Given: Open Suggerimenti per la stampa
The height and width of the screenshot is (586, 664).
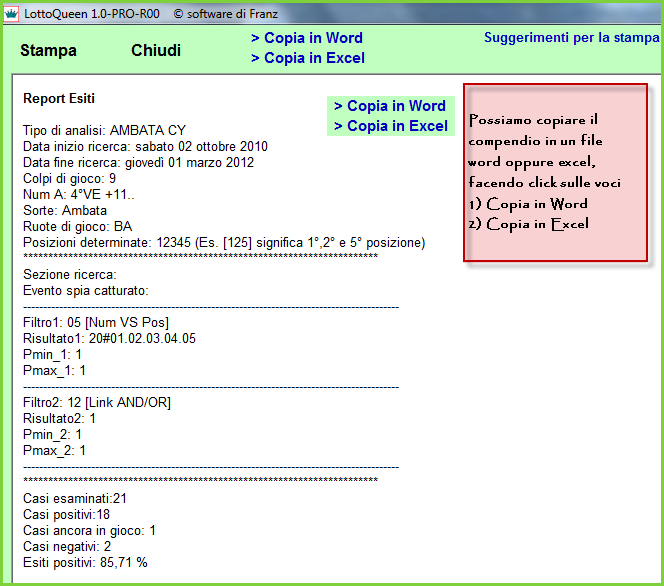Looking at the screenshot, I should 572,38.
